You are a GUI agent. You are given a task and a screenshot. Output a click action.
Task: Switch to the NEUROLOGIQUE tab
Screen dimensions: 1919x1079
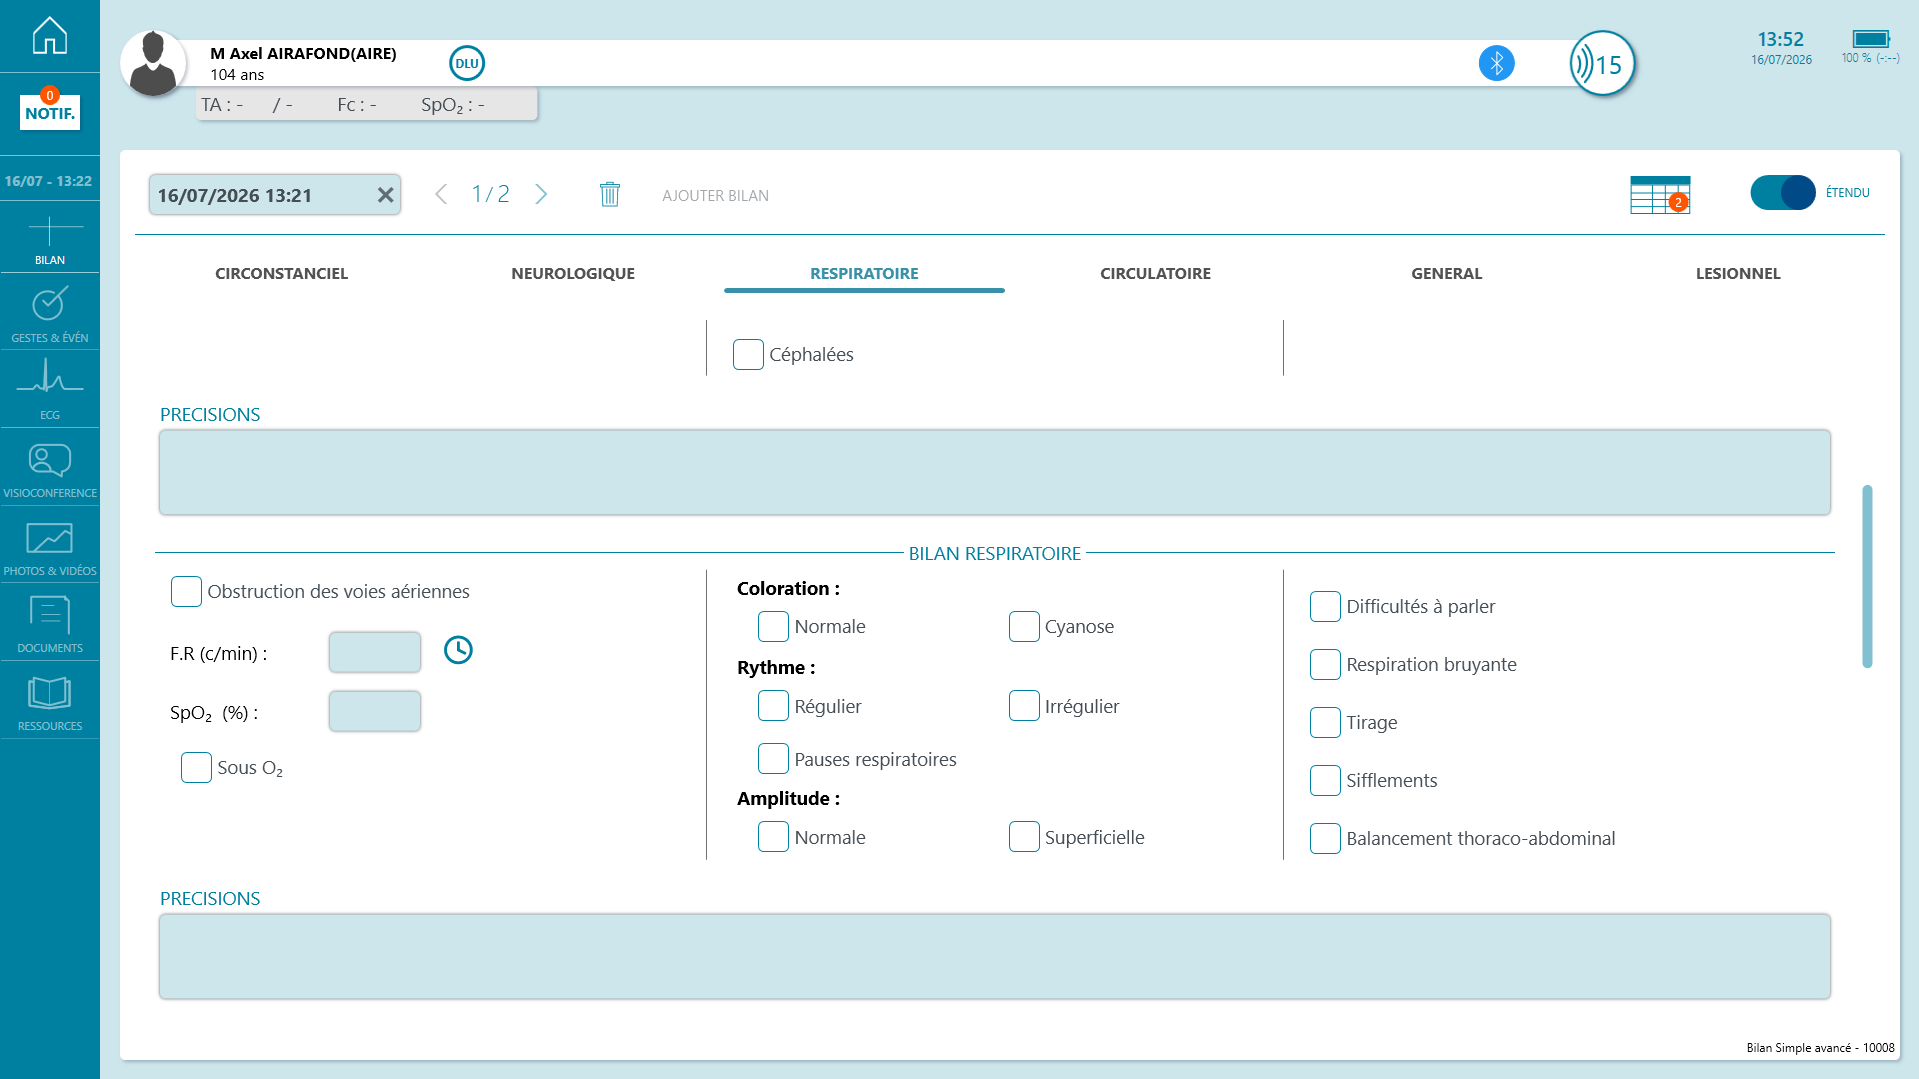tap(573, 273)
